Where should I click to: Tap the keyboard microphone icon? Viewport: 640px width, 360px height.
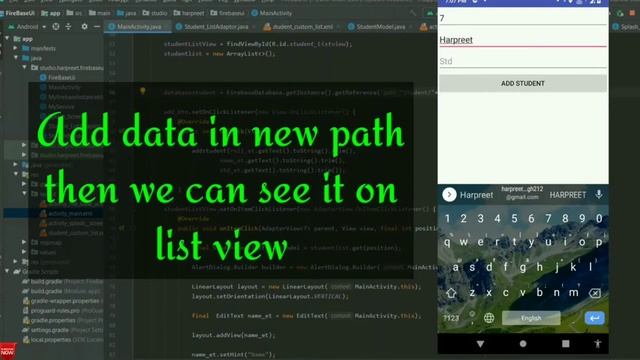tap(598, 195)
